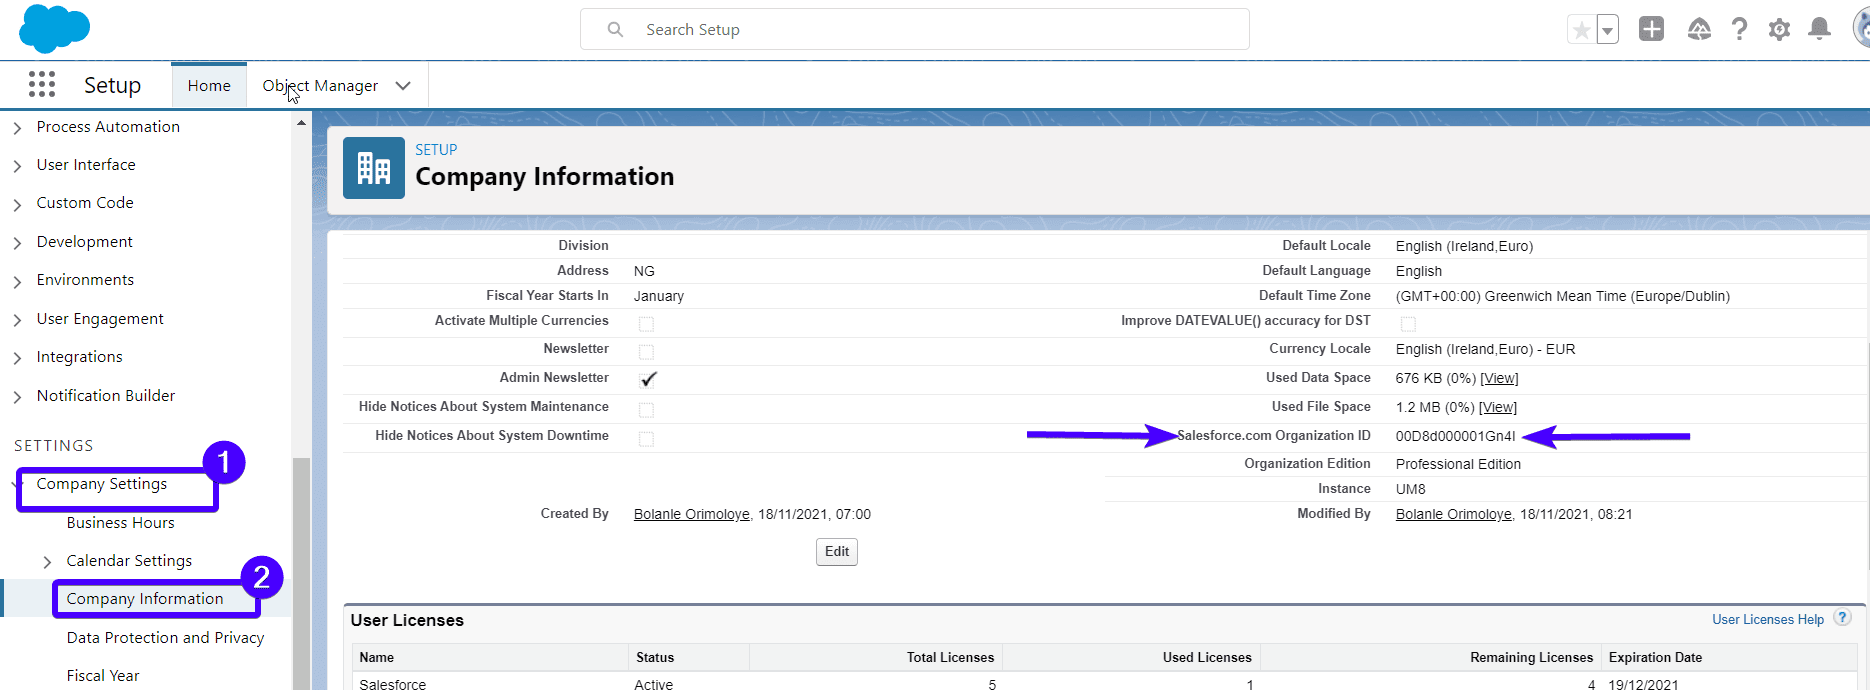Click the Instance value UM8

tap(1411, 489)
